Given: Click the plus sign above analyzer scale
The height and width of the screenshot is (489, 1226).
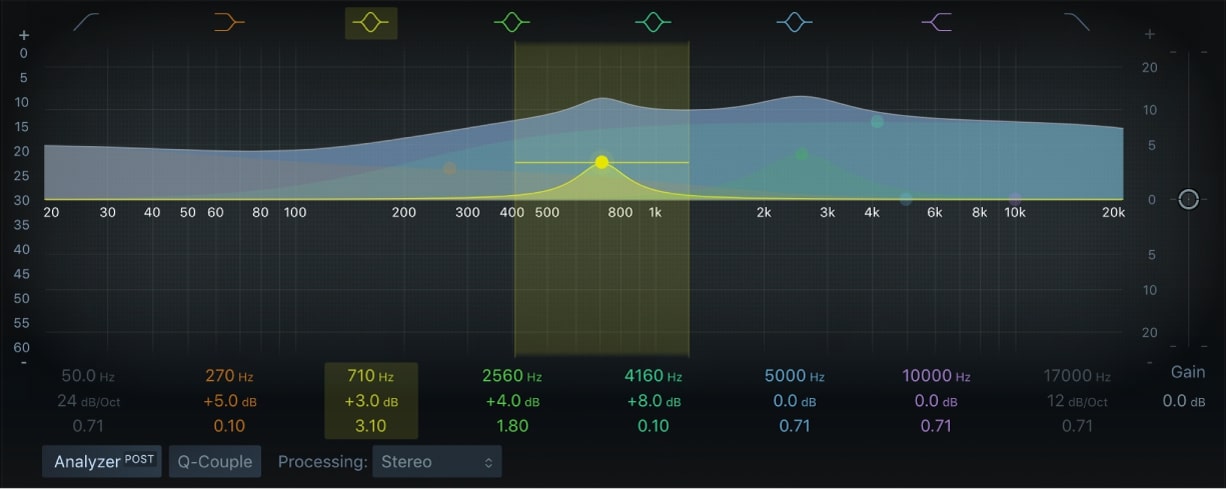Looking at the screenshot, I should 24,34.
